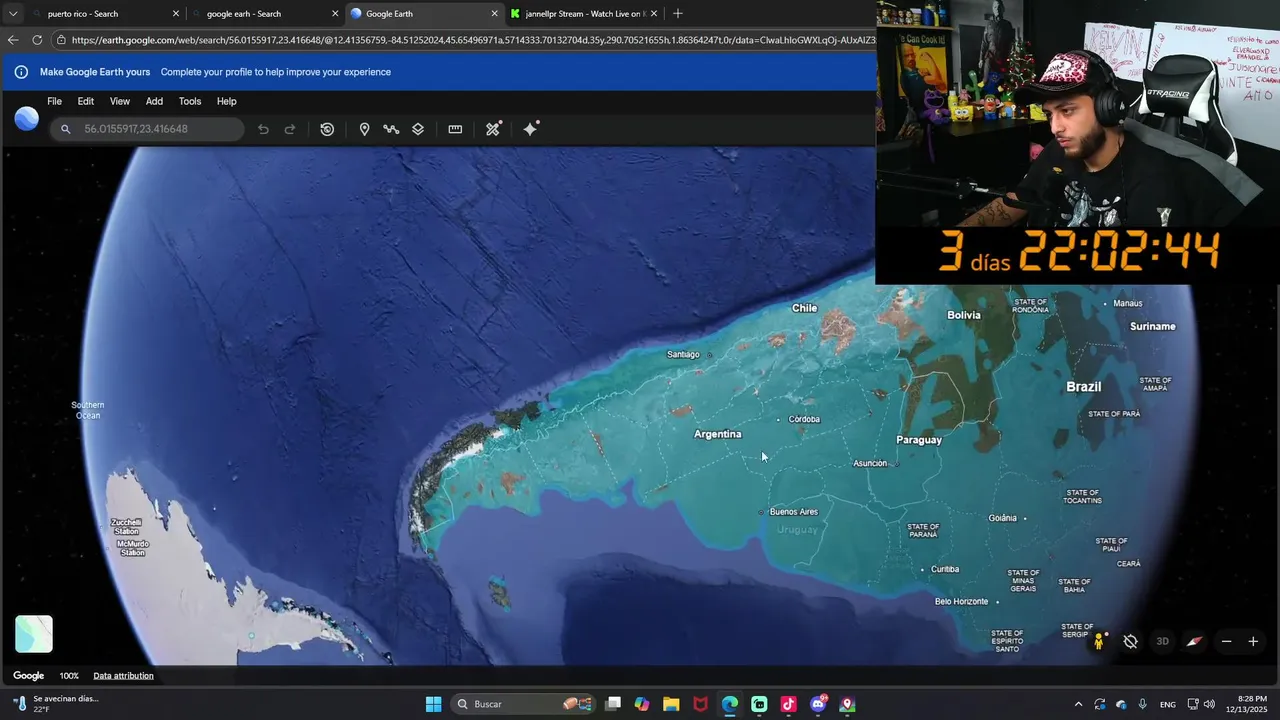This screenshot has width=1280, height=720.
Task: Open the Gemini sparkle AI tool
Action: pos(531,128)
